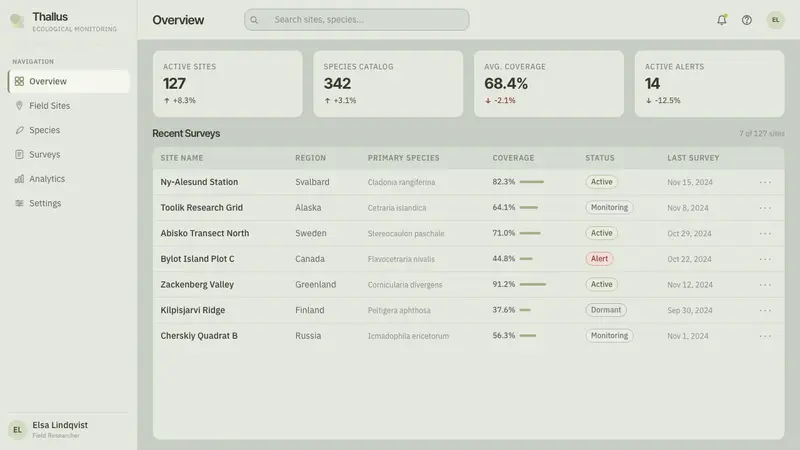Sort by Coverage column header
The height and width of the screenshot is (450, 800).
[x=513, y=158]
